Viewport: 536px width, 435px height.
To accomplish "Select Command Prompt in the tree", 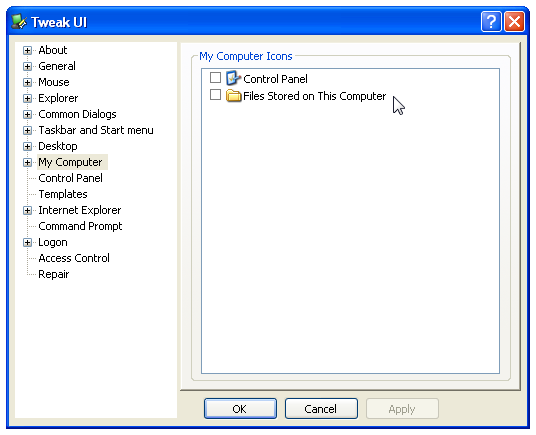I will pos(80,226).
